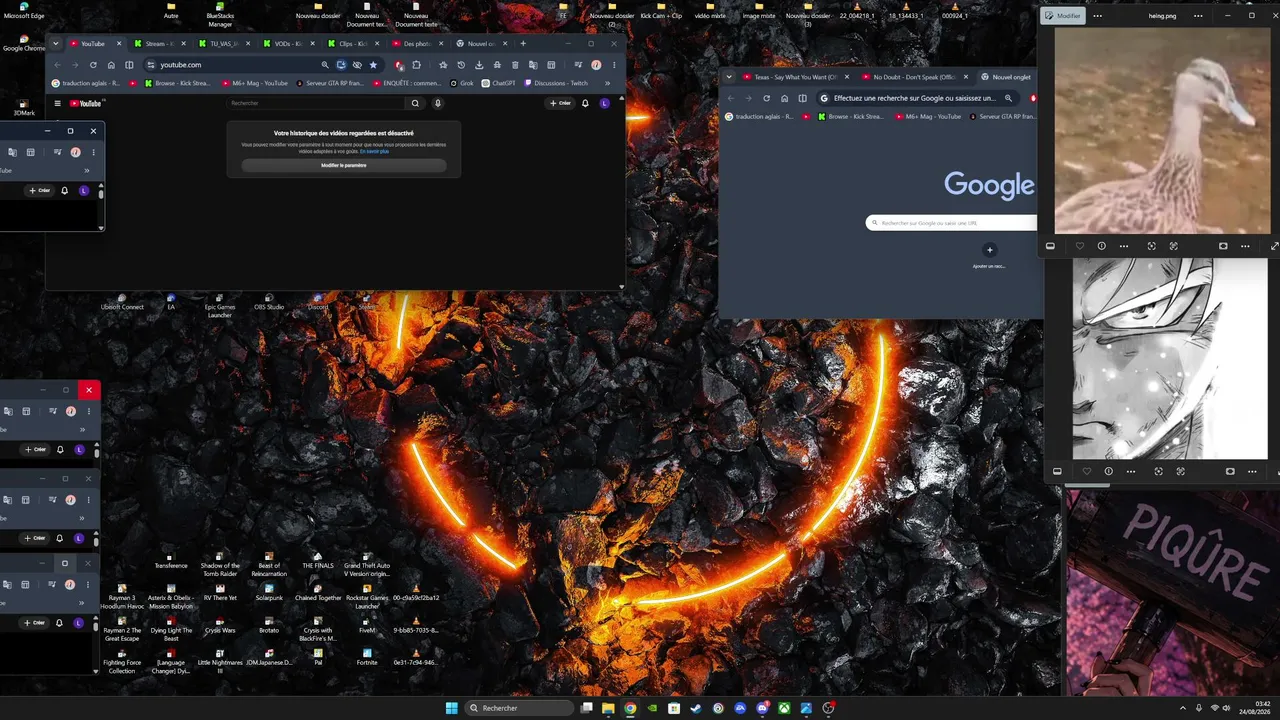The height and width of the screenshot is (720, 1280).
Task: Open File Explorer from the taskbar
Action: click(x=608, y=708)
